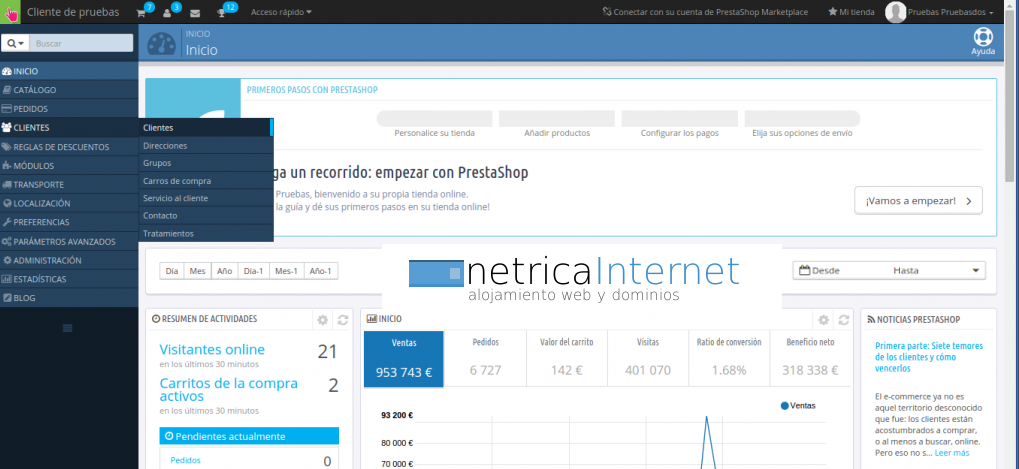Viewport: 1019px width, 469px height.
Task: Open the messages envelope icon
Action: click(194, 13)
